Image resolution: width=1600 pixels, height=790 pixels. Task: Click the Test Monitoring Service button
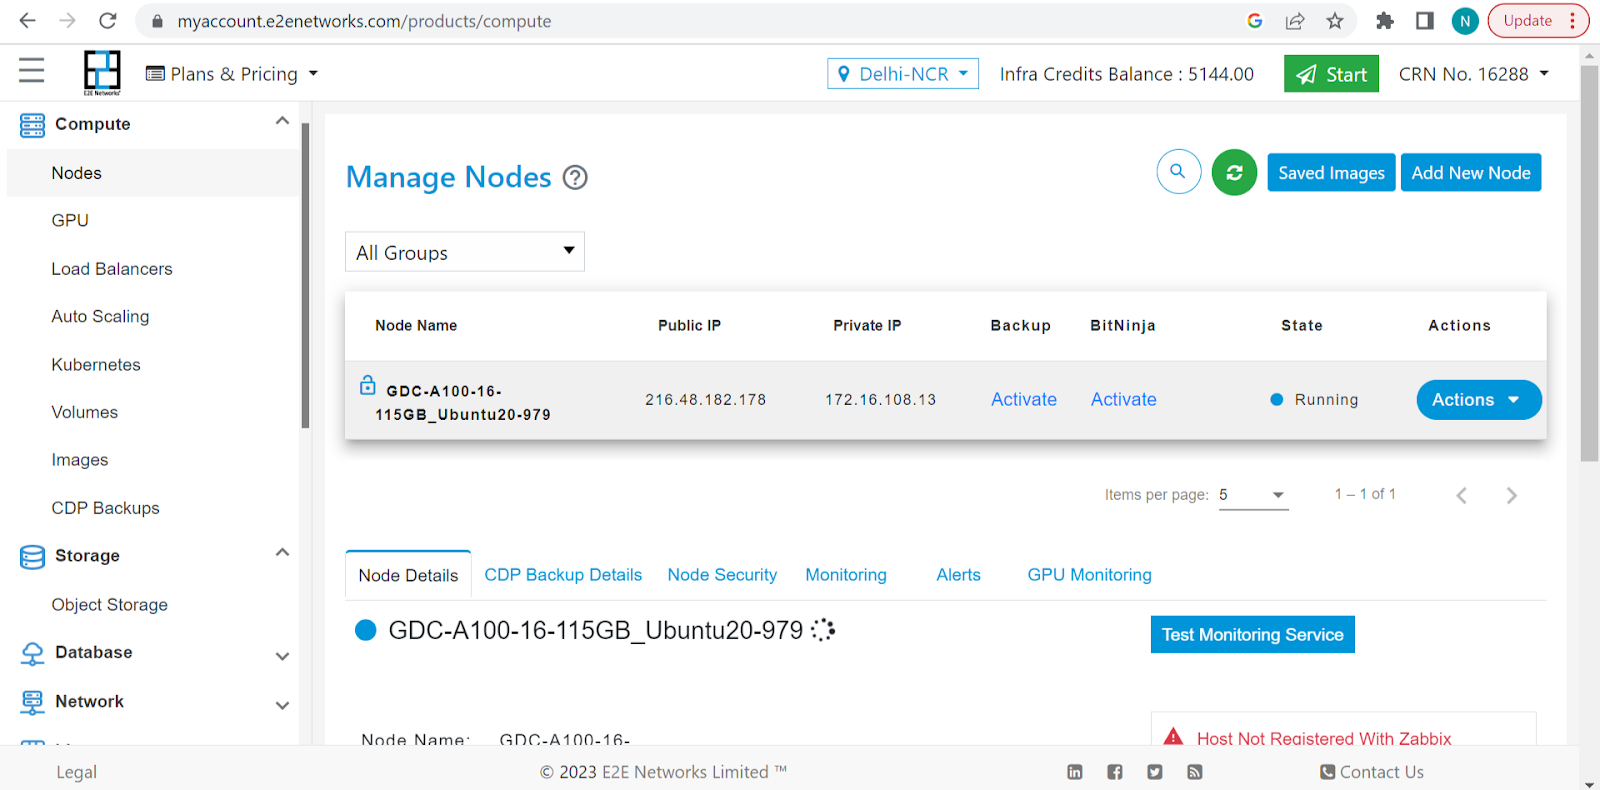(1252, 635)
